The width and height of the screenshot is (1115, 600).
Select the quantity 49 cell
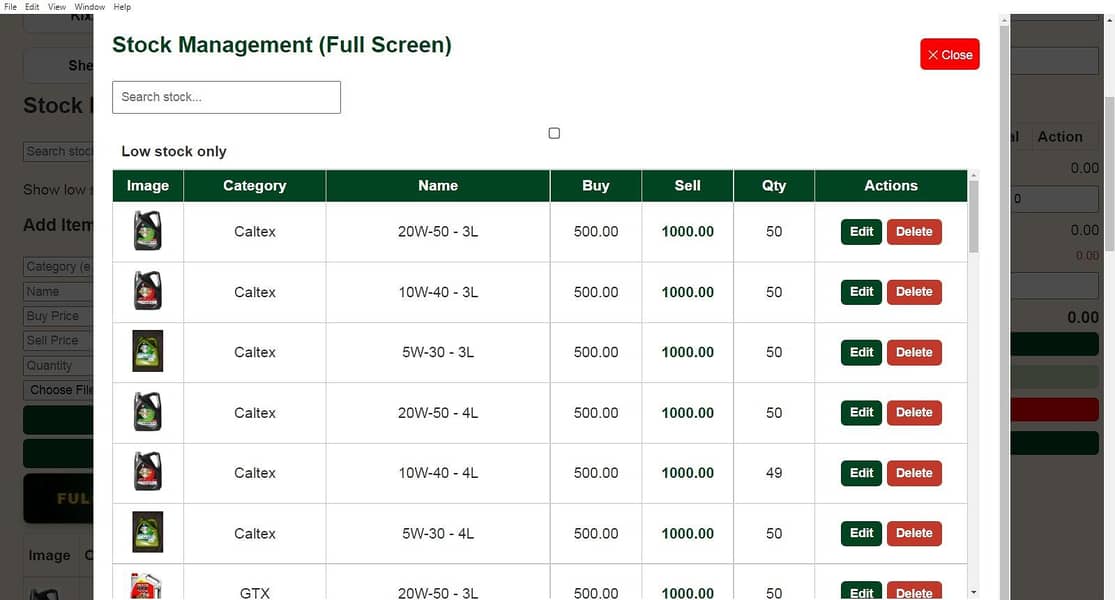click(774, 473)
